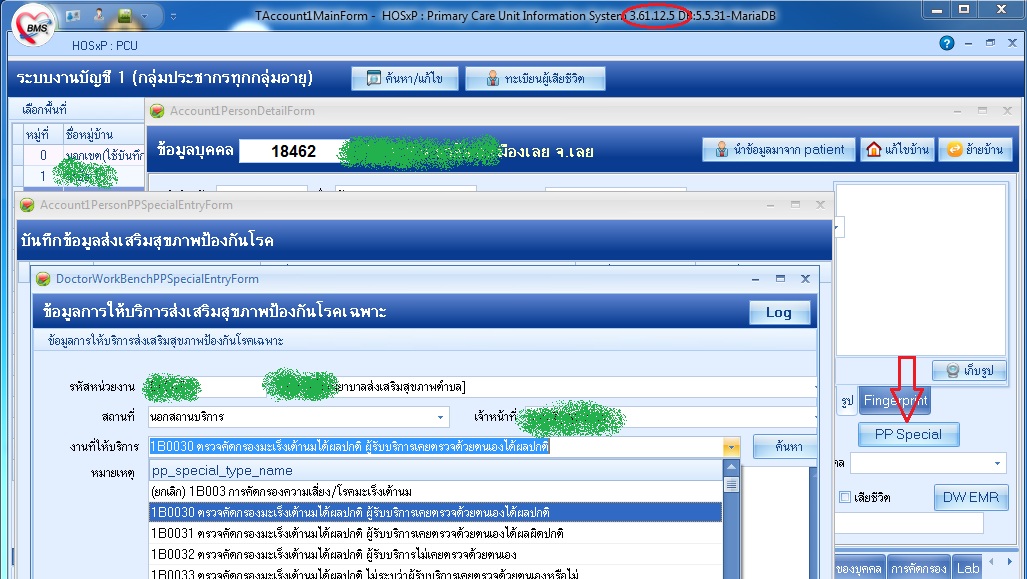Open the chevron dropdown beside toolbar icons
The image size is (1027, 579).
pyautogui.click(x=145, y=15)
